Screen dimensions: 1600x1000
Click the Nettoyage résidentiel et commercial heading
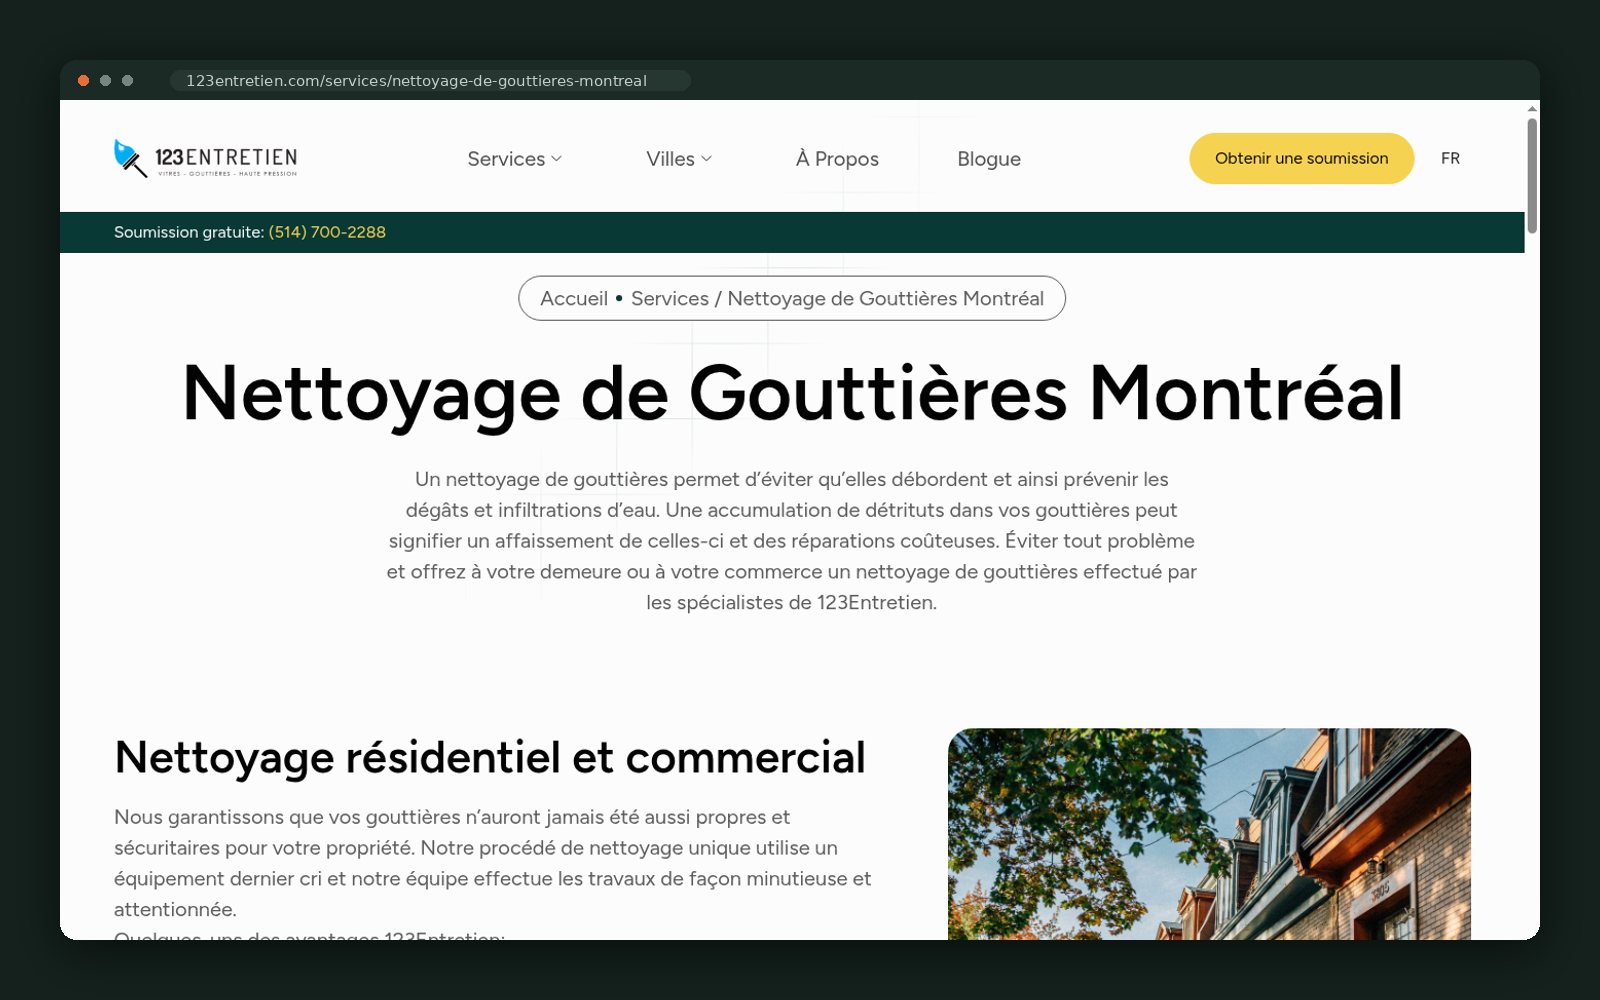click(x=490, y=757)
